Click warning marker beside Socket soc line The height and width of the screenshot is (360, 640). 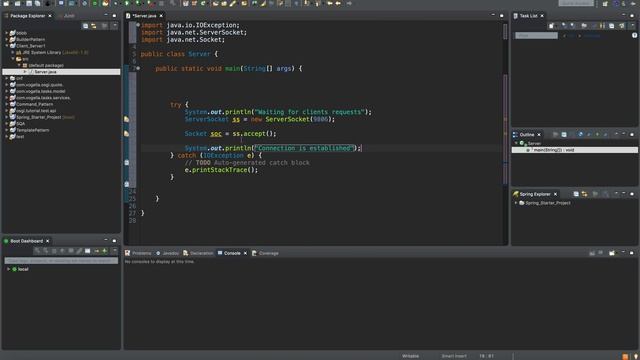(127, 133)
